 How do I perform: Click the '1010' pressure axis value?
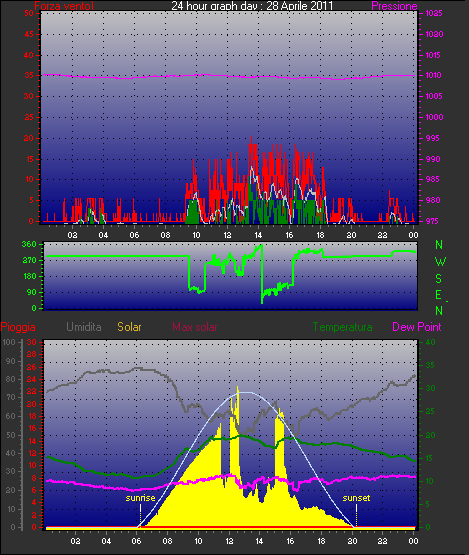pyautogui.click(x=434, y=75)
